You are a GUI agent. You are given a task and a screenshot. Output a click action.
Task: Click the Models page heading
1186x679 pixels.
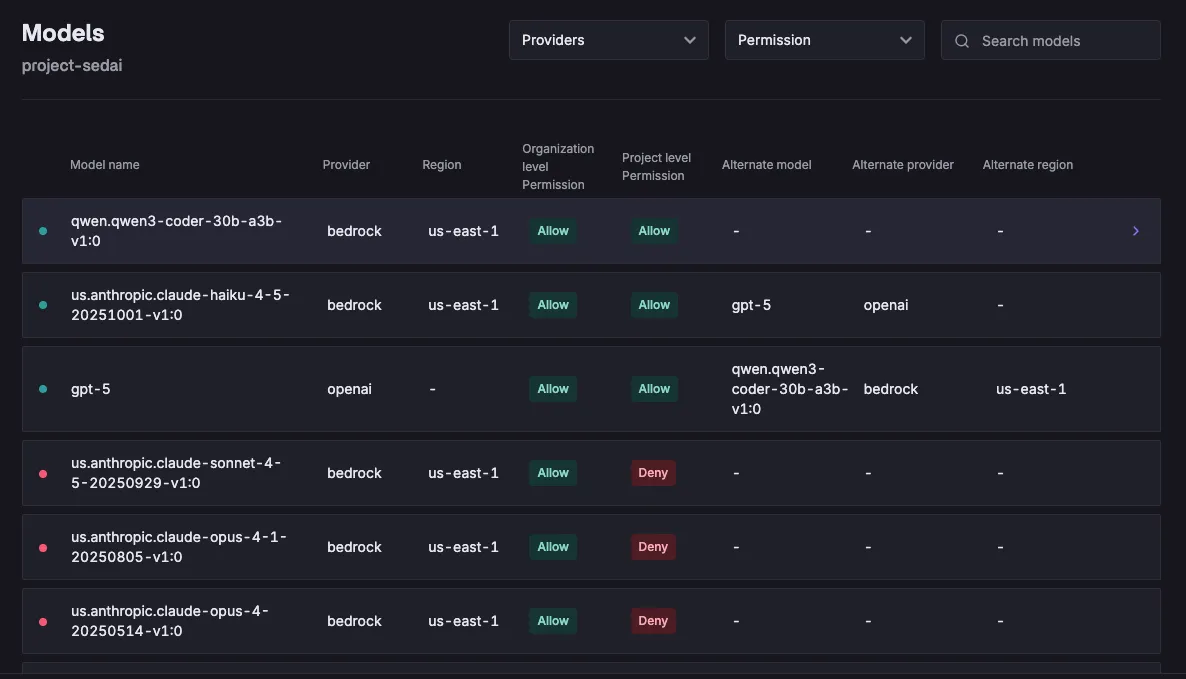point(63,33)
